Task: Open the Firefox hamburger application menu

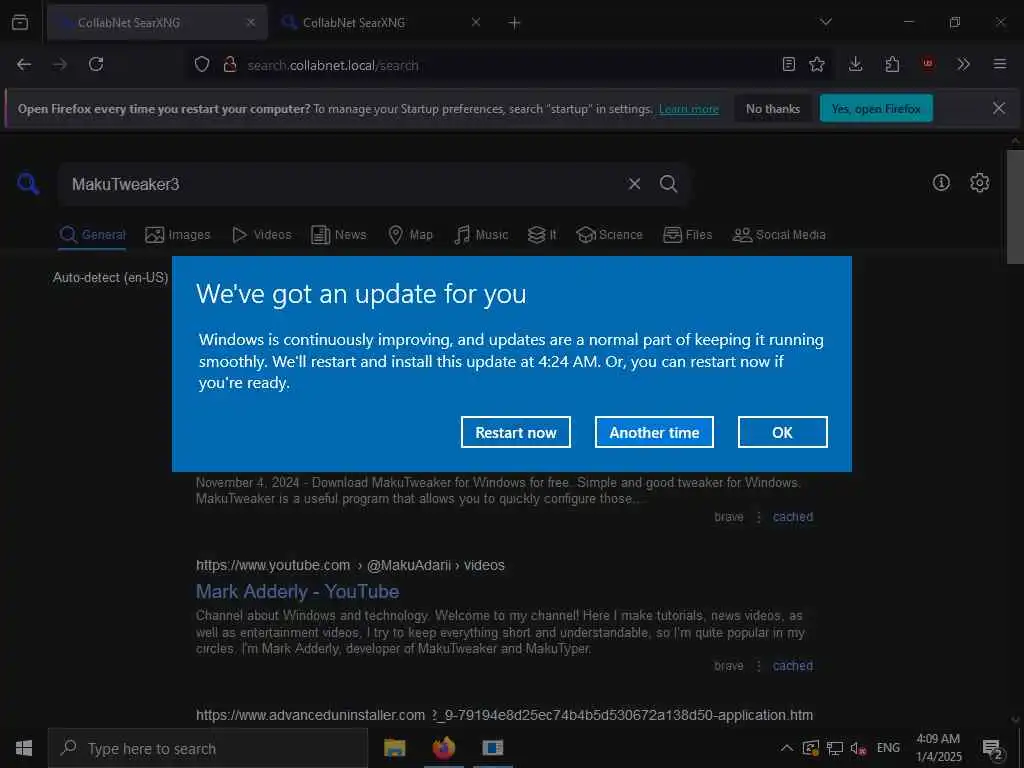Action: 1000,65
